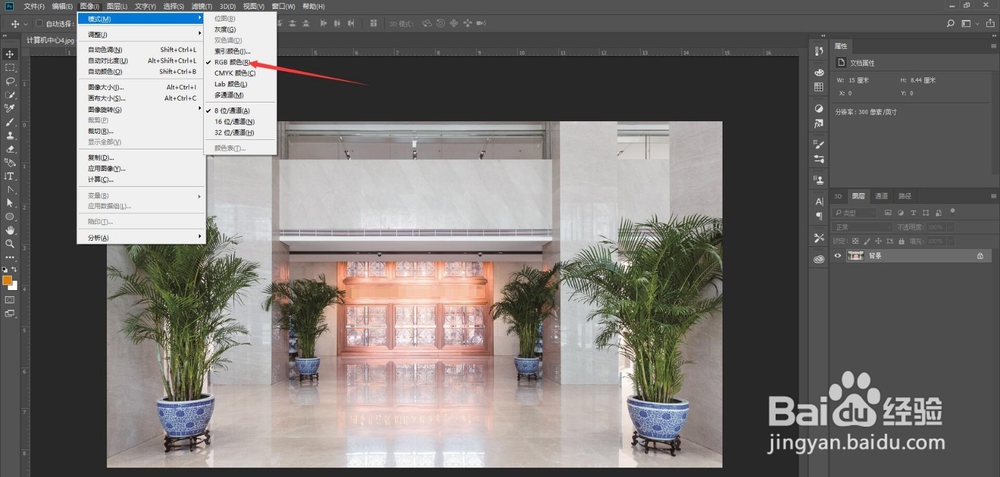This screenshot has height=477, width=1000.
Task: Toggle pixel layer filter icon
Action: 887,212
